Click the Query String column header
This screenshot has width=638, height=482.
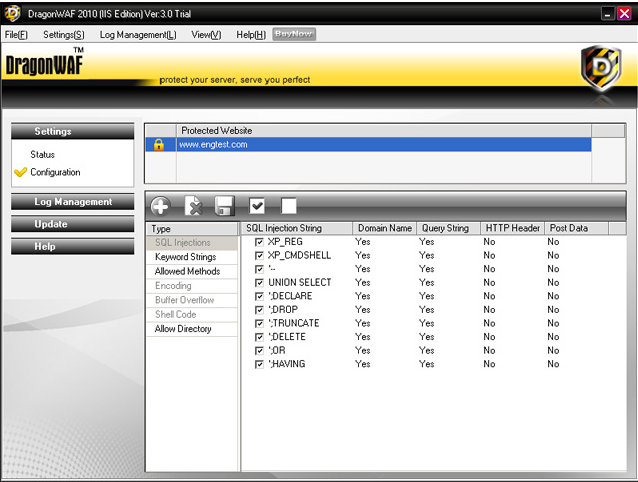click(448, 228)
